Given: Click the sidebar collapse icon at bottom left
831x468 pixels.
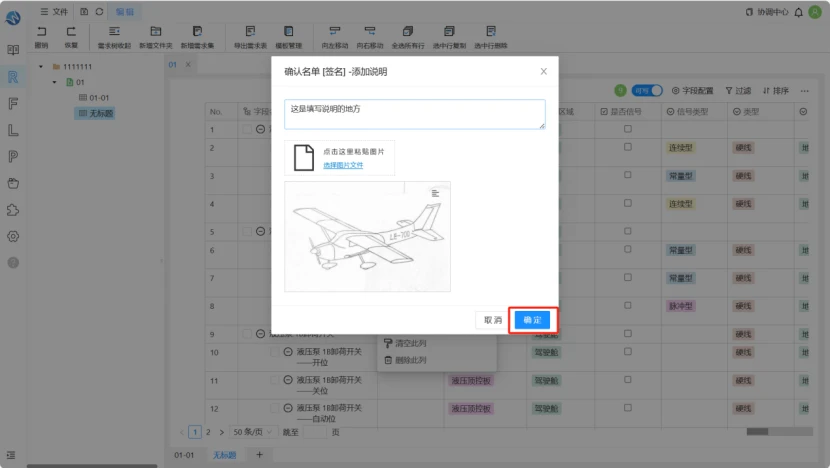Looking at the screenshot, I should [x=11, y=455].
